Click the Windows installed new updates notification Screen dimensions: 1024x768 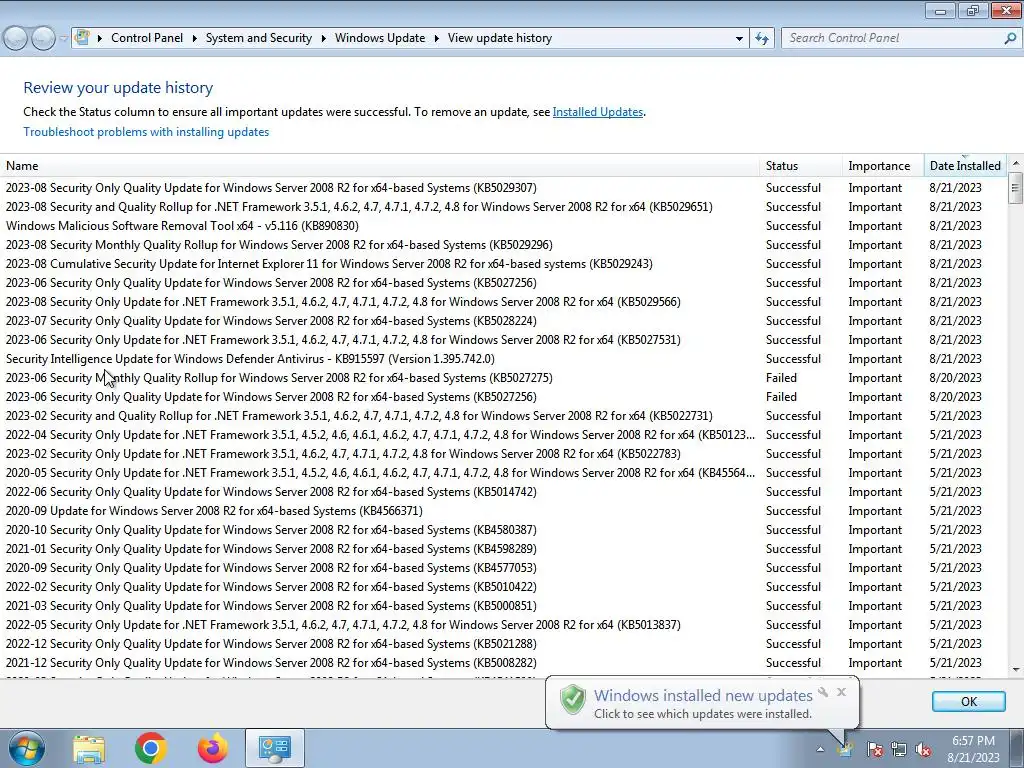(703, 703)
